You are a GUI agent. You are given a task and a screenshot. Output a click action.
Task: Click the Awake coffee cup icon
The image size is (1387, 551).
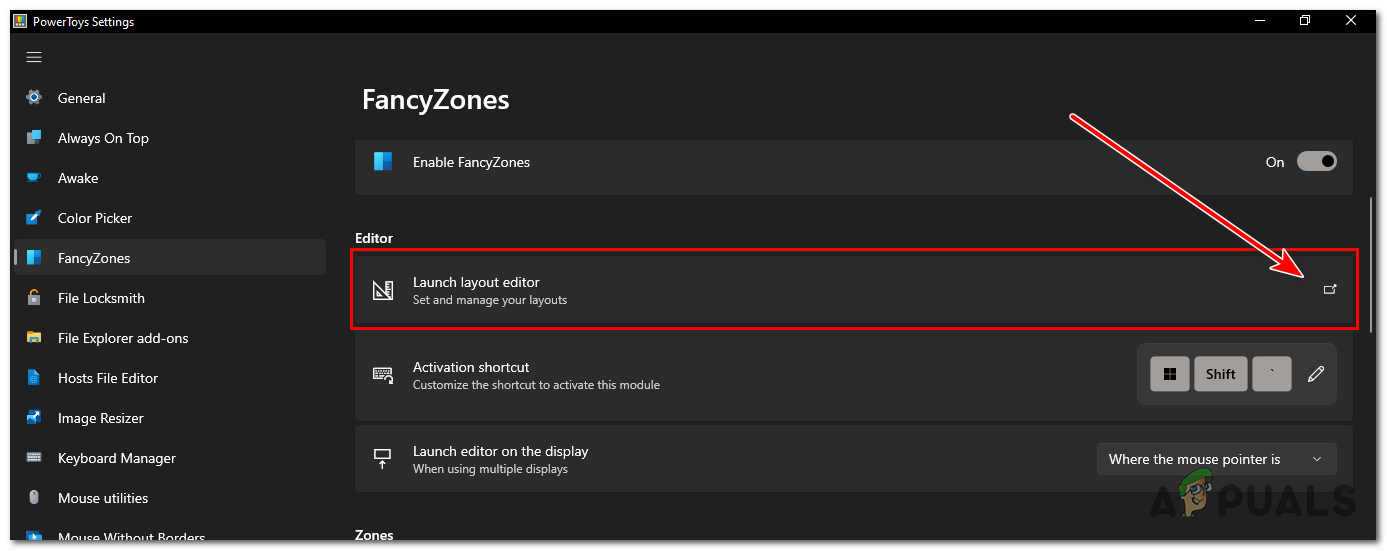[34, 178]
